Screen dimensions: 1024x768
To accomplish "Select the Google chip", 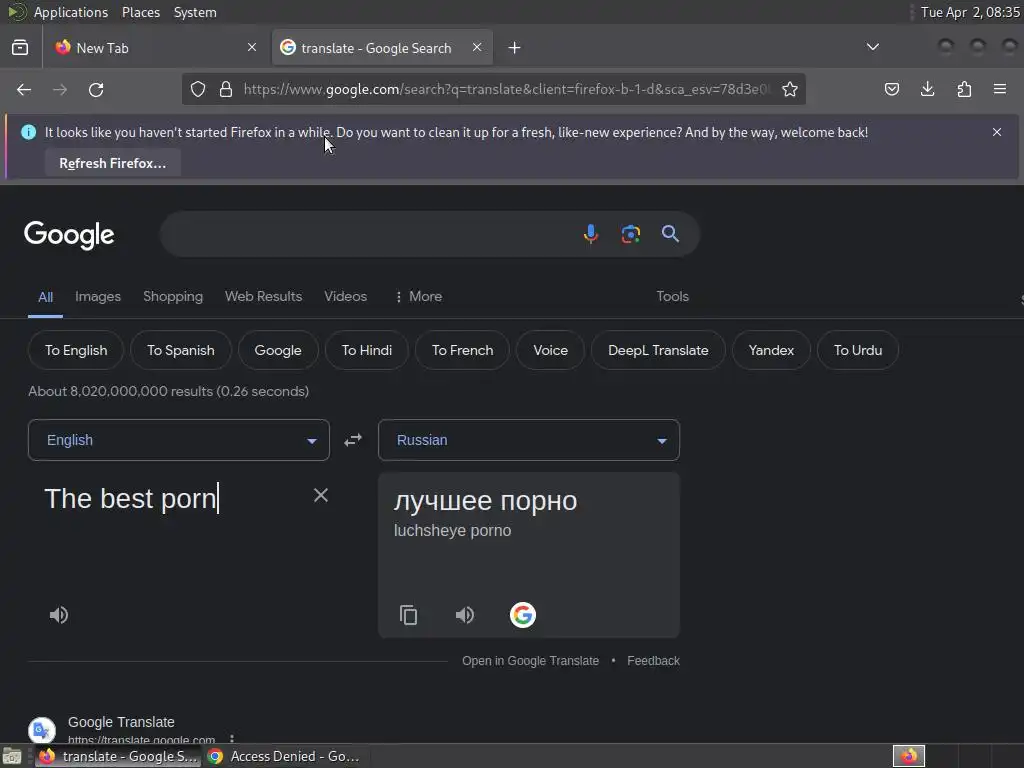I will click(x=278, y=351).
